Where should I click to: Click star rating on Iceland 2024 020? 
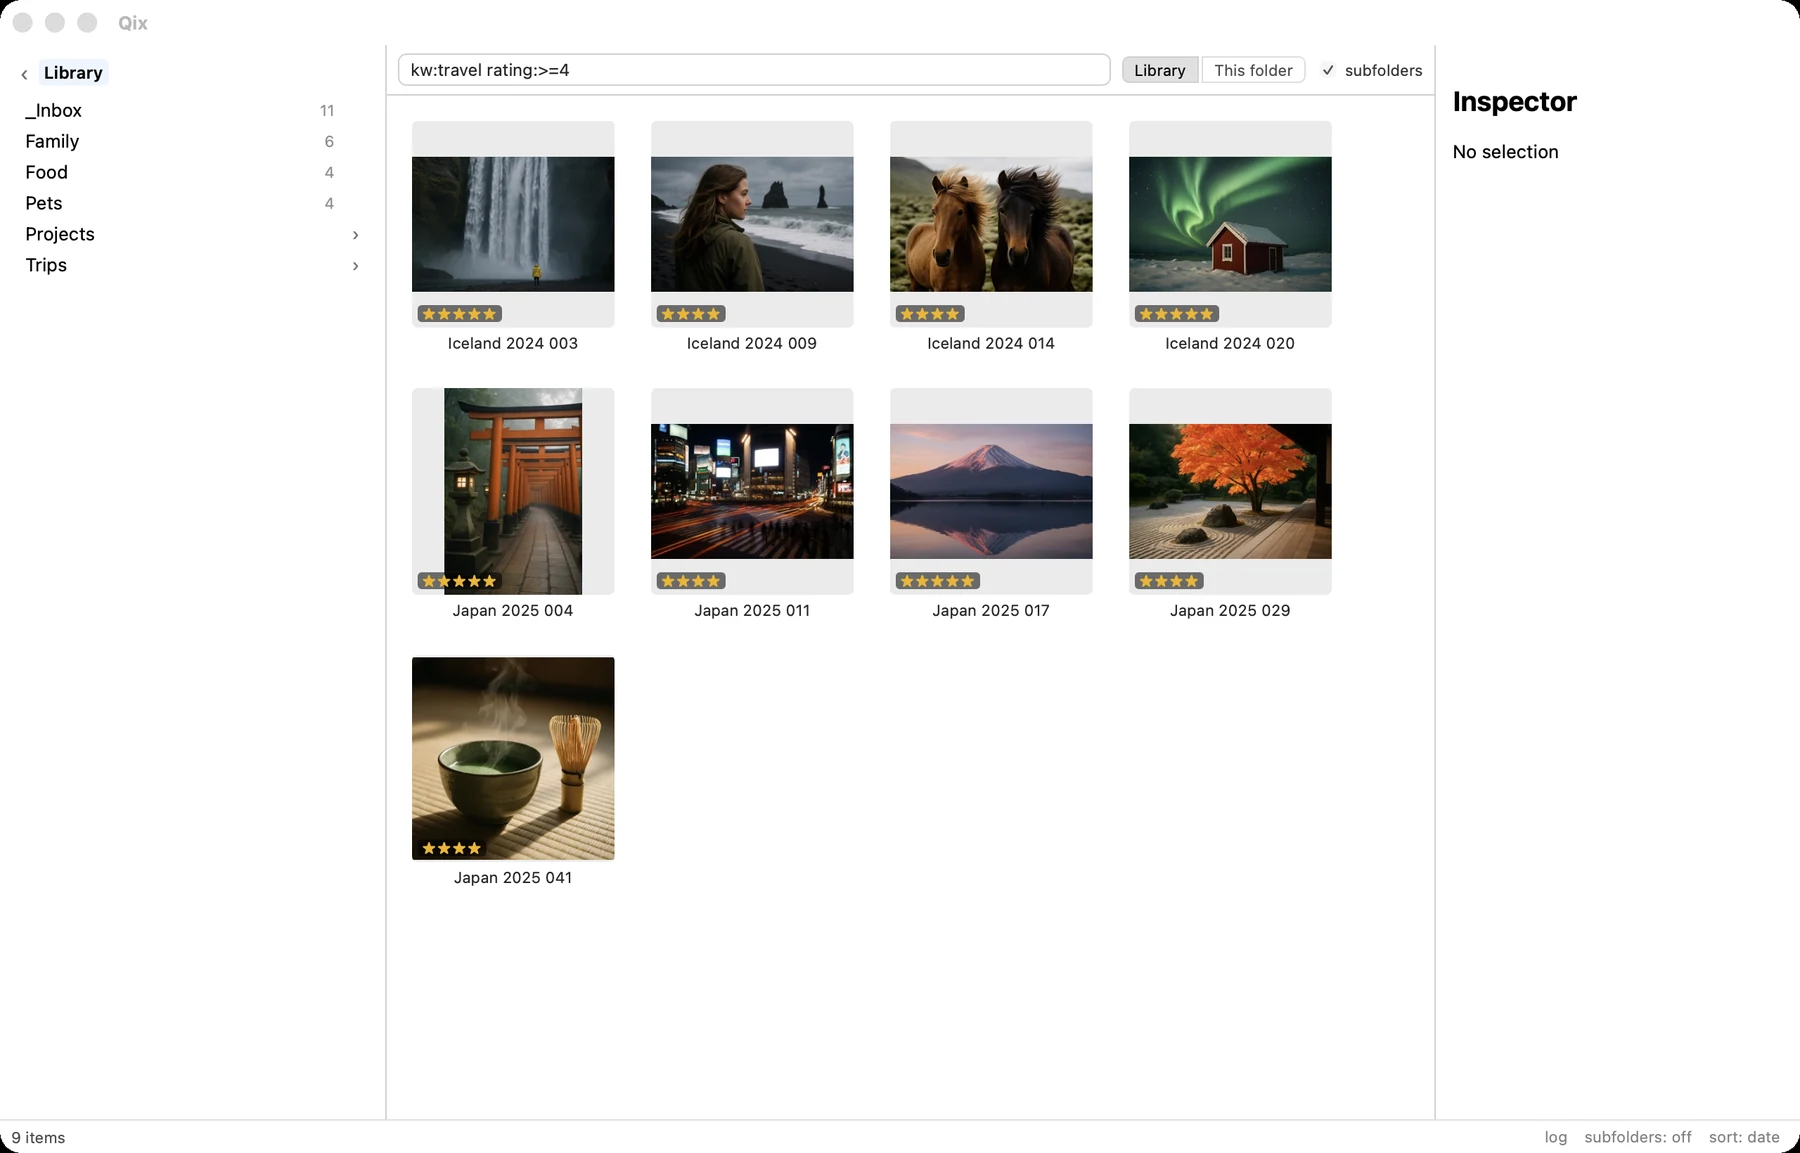click(x=1176, y=314)
